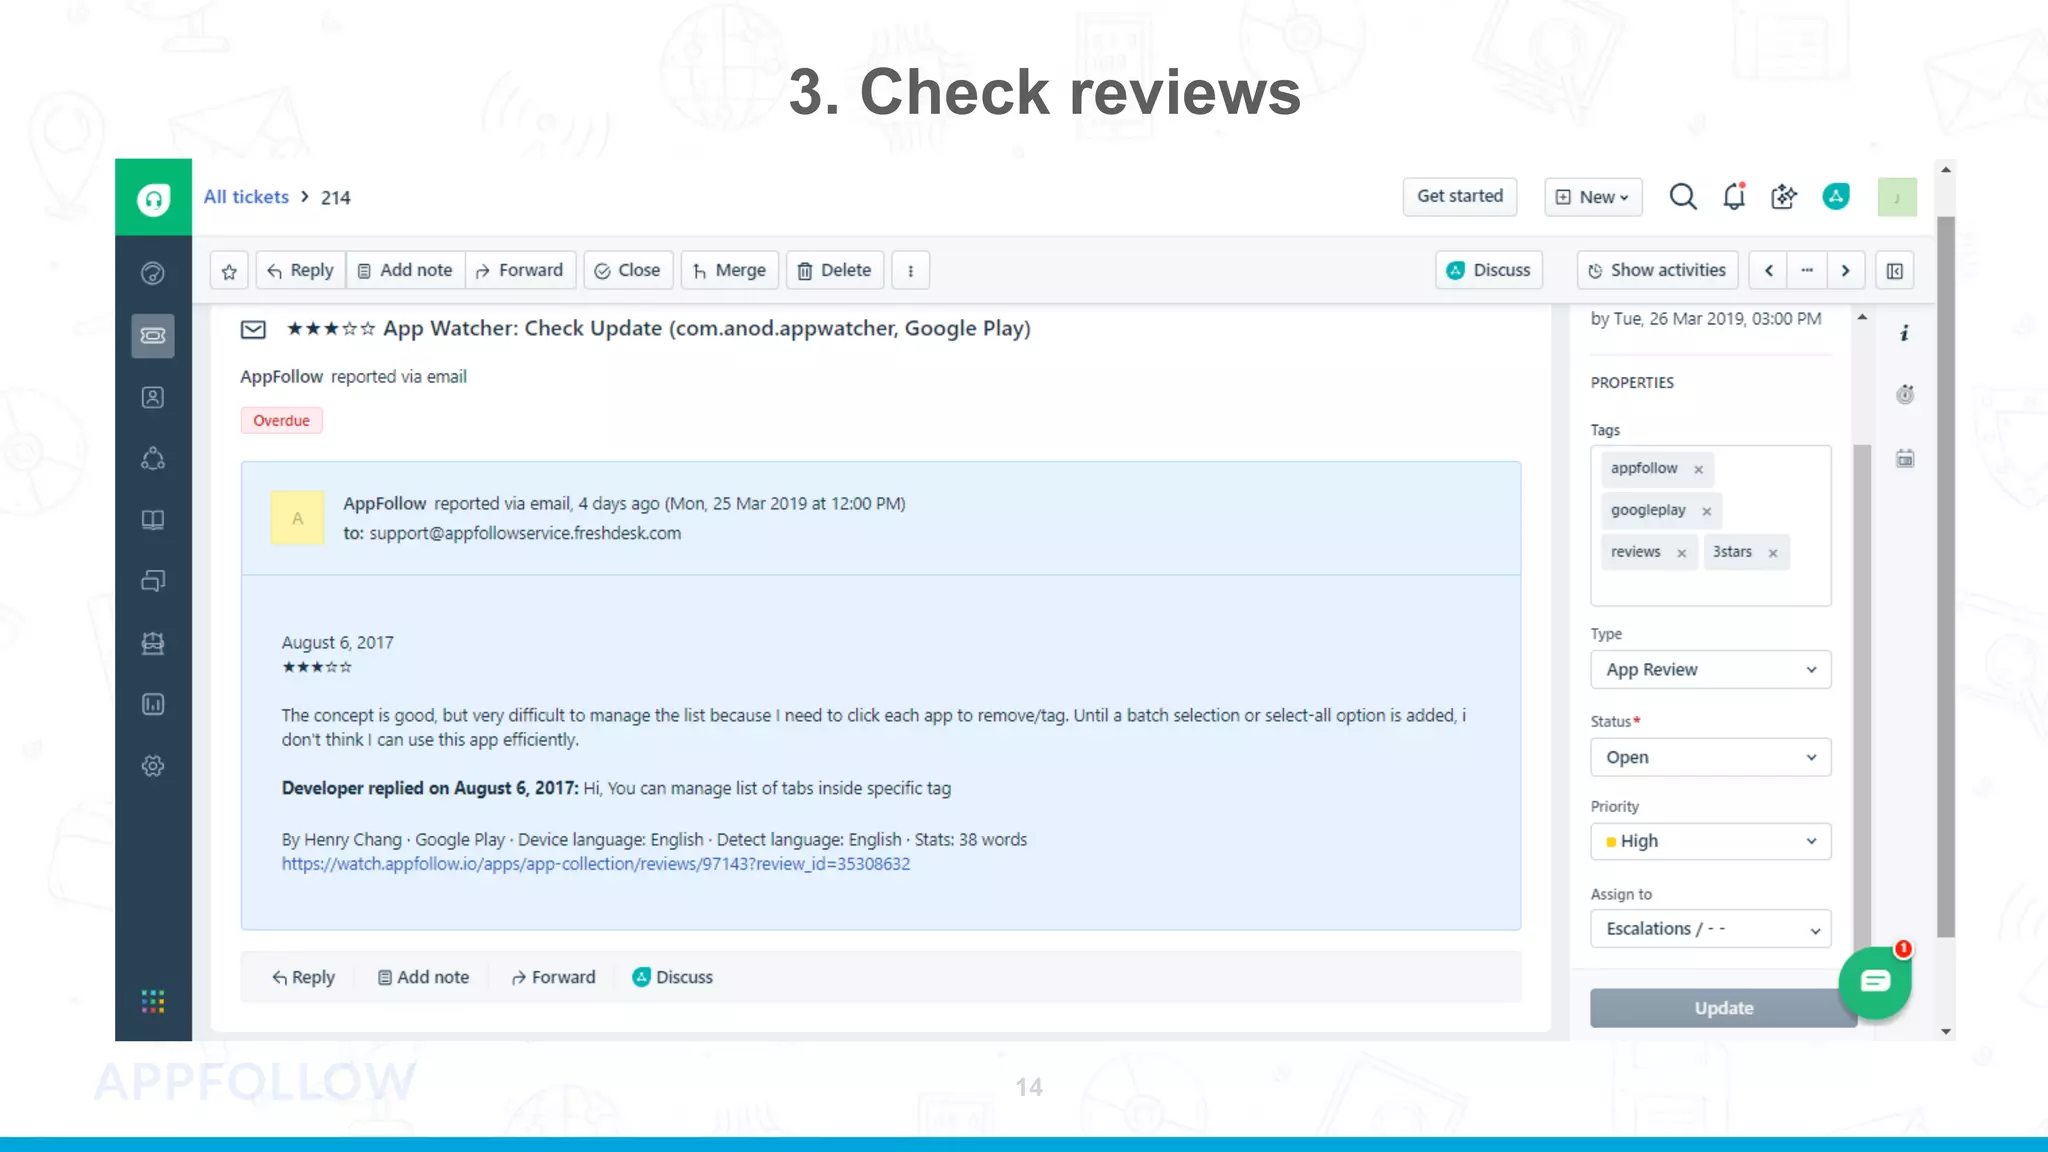Viewport: 2048px width, 1152px height.
Task: Click Reply in the top toolbar
Action: click(301, 271)
